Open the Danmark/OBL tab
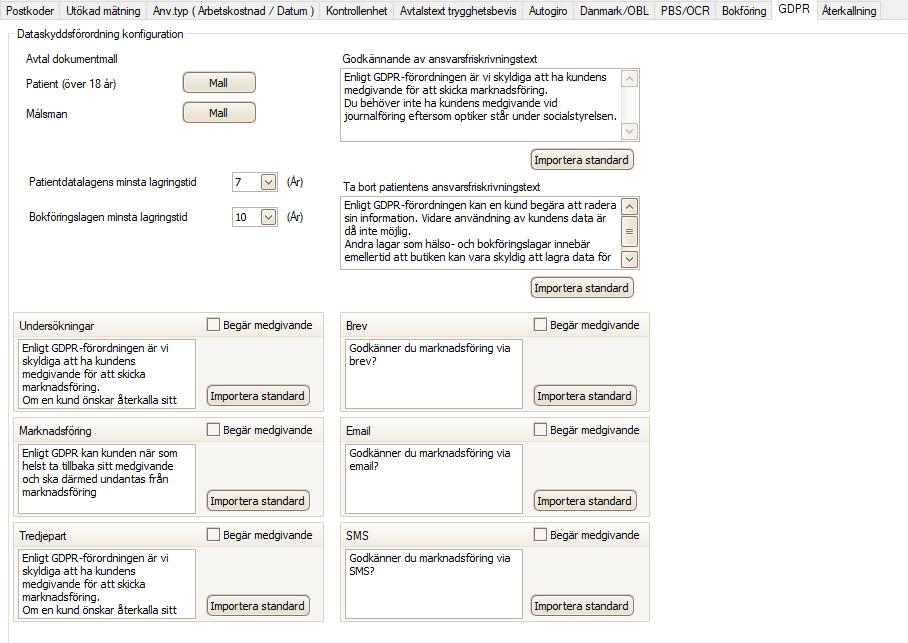 (614, 10)
